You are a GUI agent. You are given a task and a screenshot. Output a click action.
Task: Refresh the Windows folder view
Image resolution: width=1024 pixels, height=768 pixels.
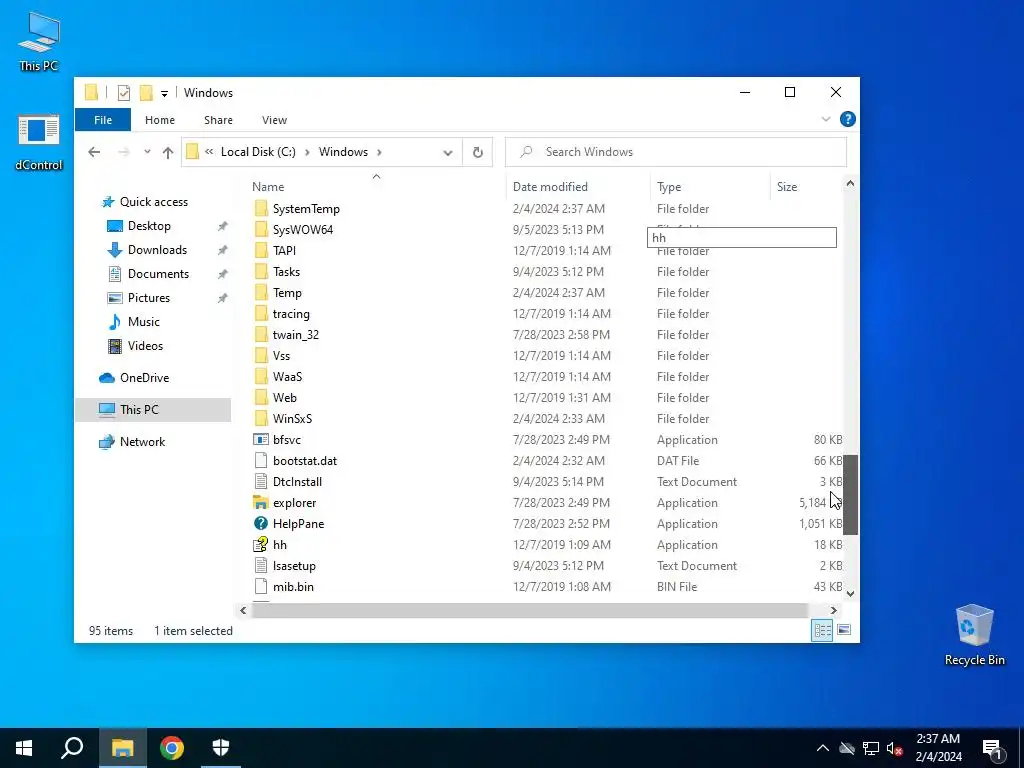pos(477,152)
